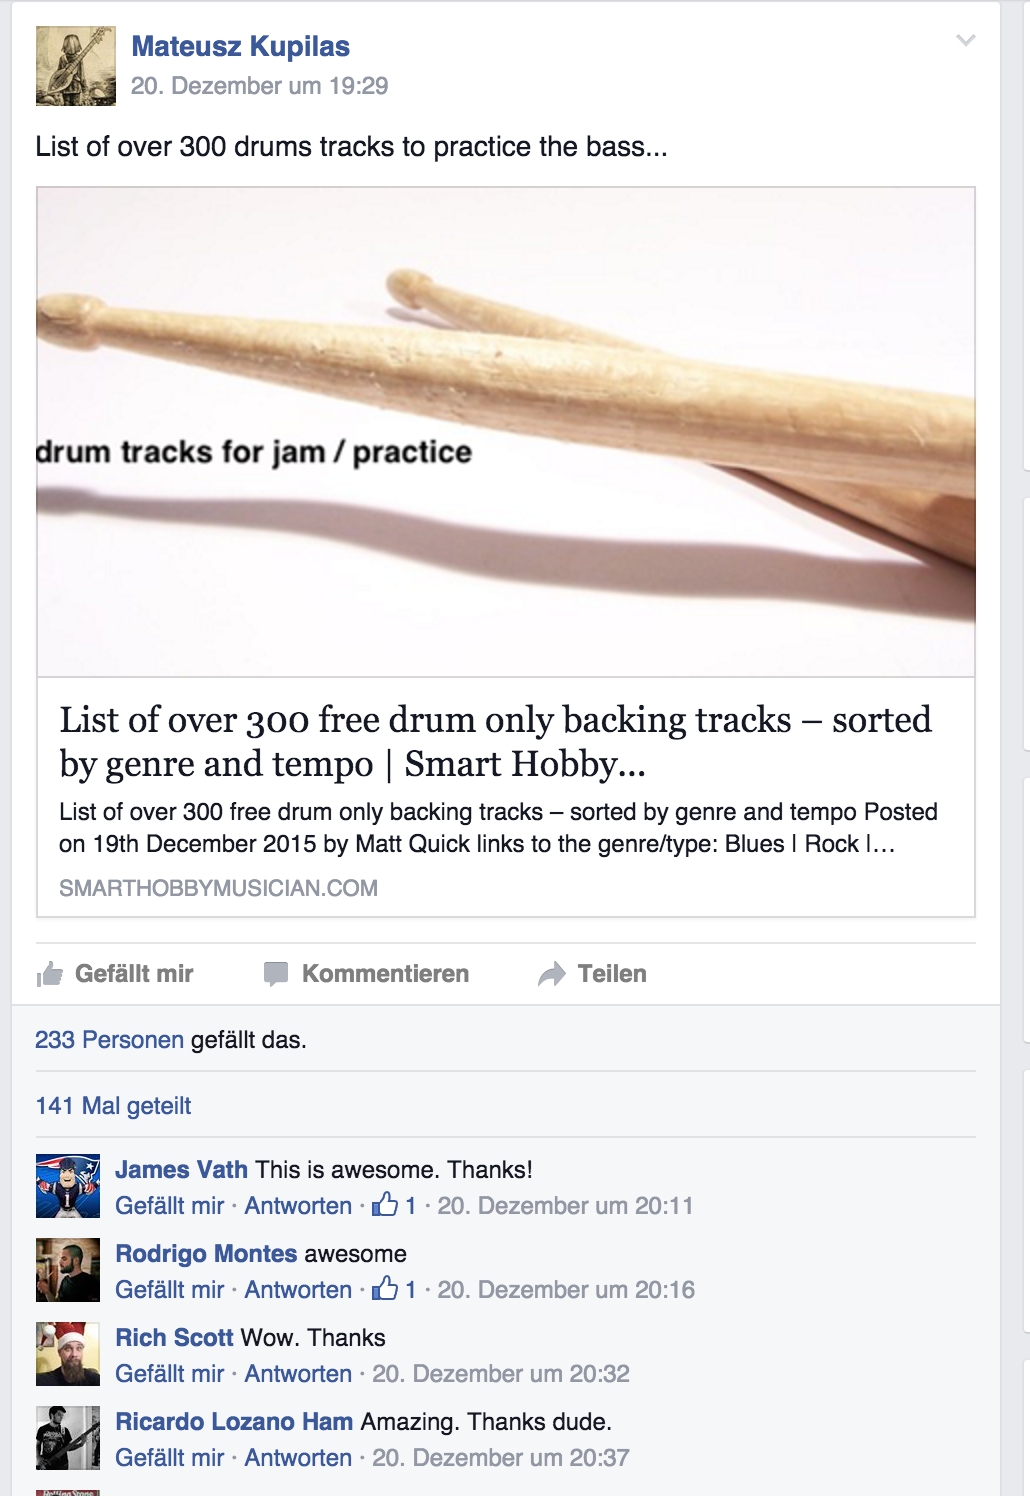Image resolution: width=1030 pixels, height=1496 pixels.
Task: Open Mateusz Kupilas profile picture
Action: (x=76, y=66)
